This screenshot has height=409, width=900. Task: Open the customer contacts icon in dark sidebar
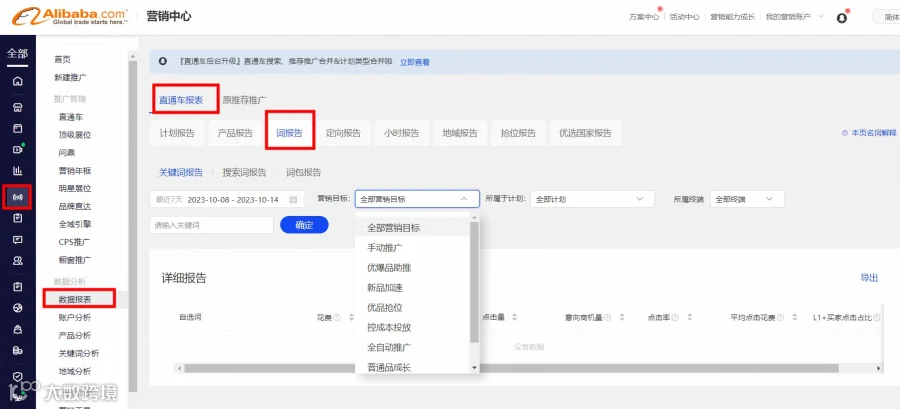[17, 260]
